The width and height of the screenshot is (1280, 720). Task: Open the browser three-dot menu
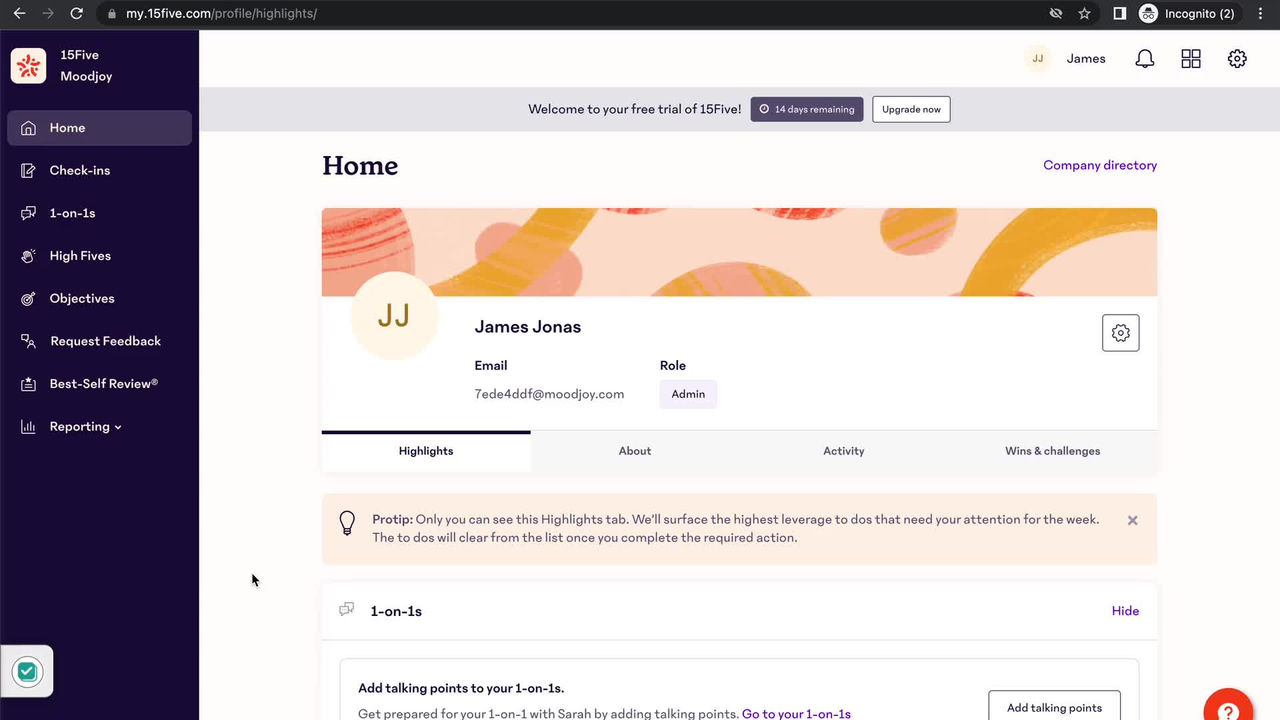1261,14
